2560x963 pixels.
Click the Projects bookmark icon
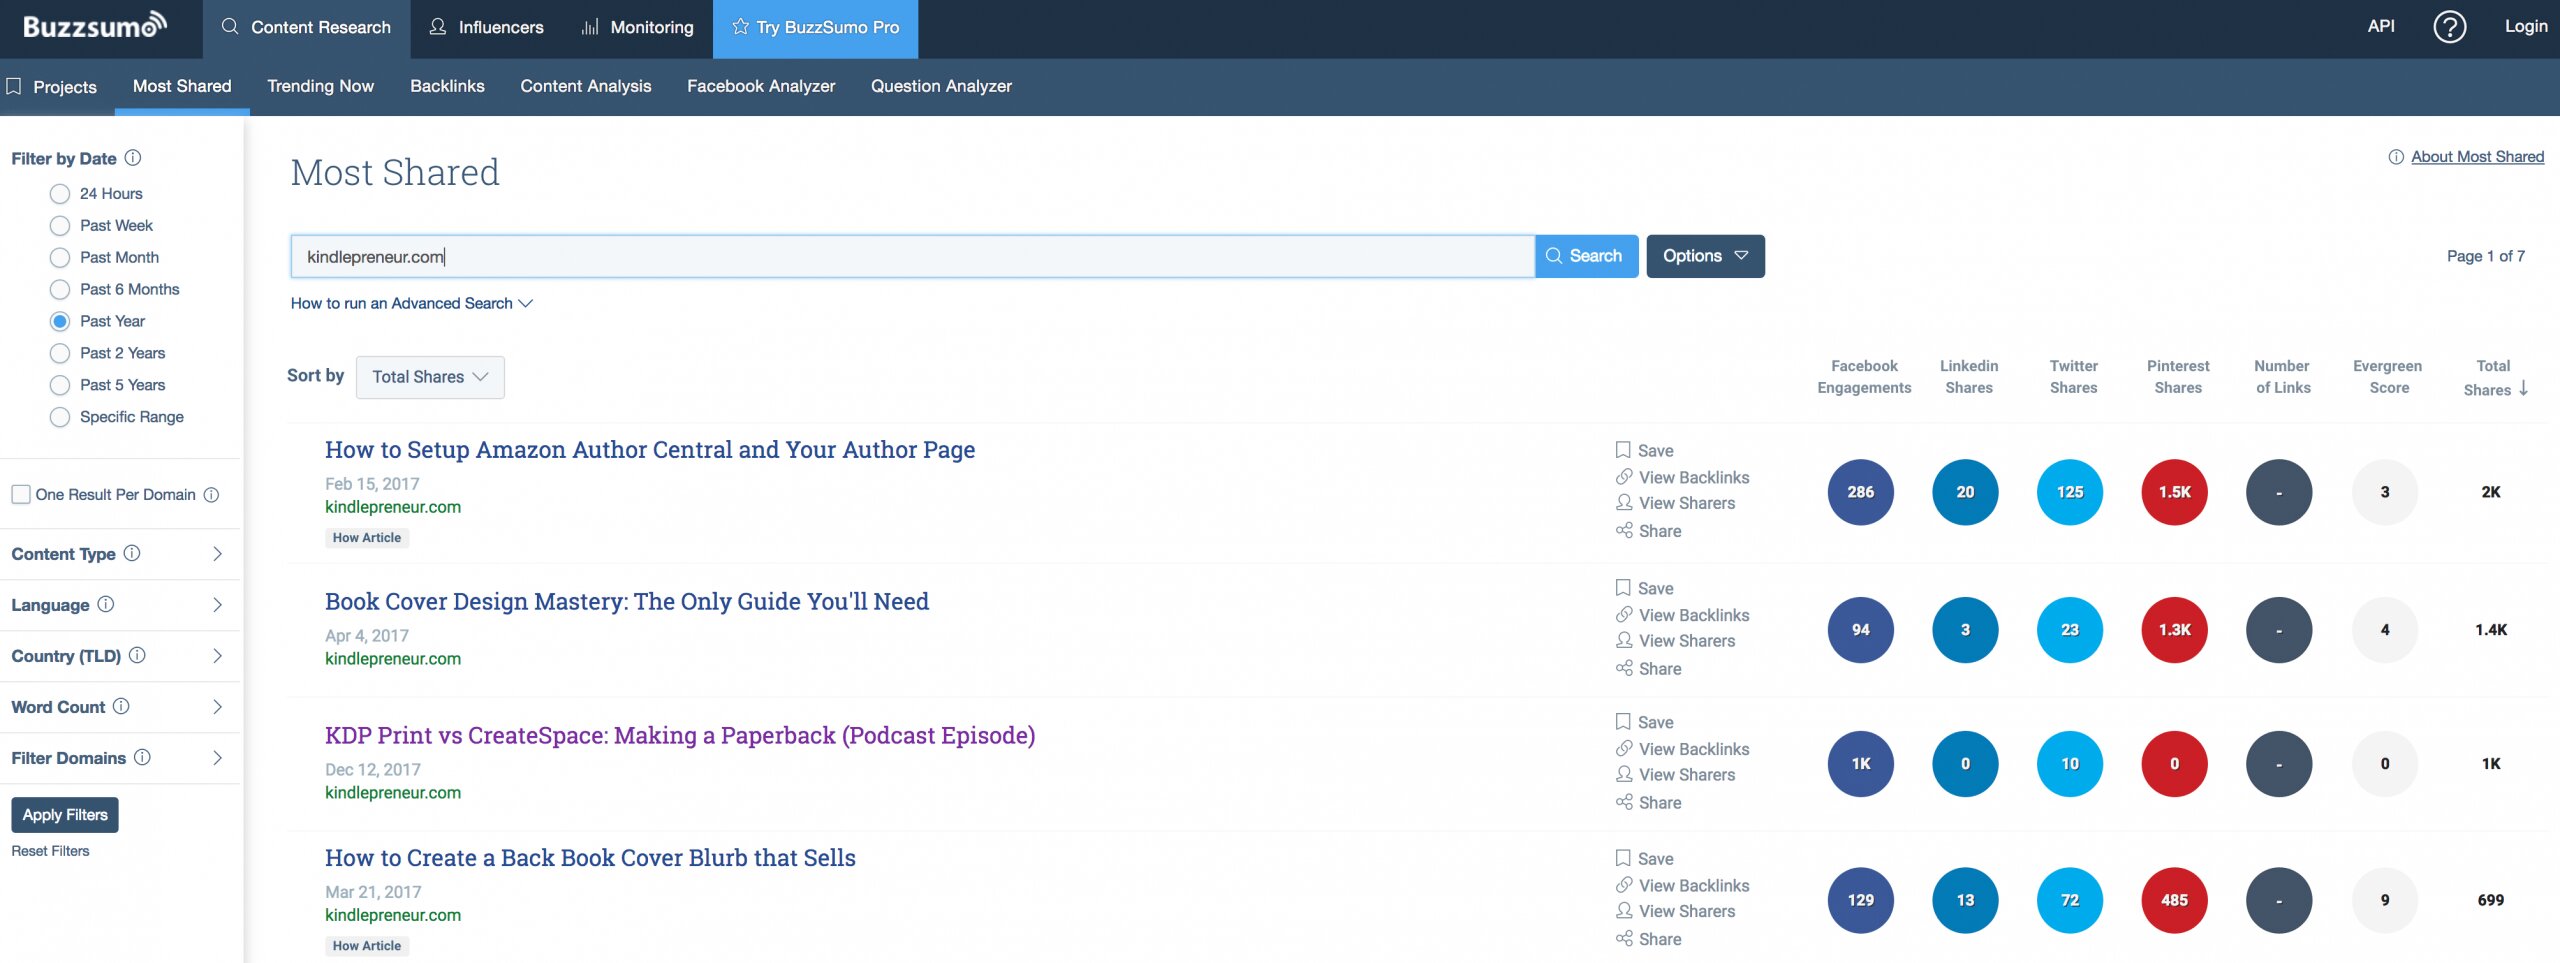14,86
